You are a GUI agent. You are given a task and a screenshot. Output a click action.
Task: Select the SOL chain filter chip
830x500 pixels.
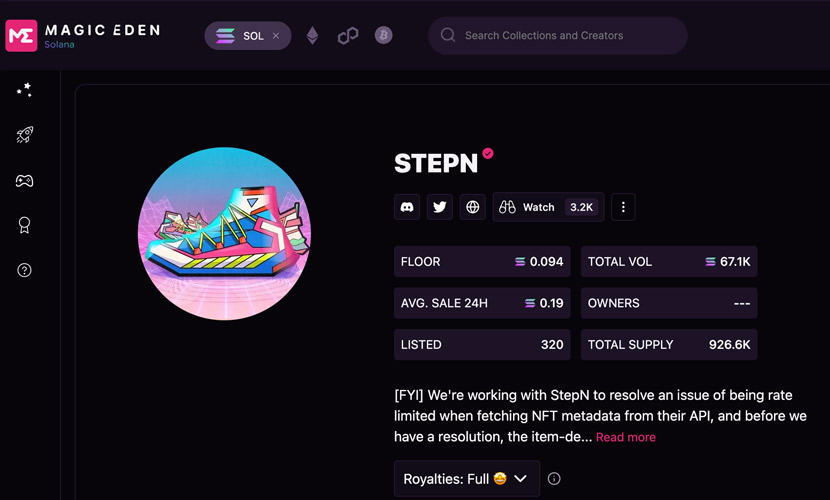(248, 35)
